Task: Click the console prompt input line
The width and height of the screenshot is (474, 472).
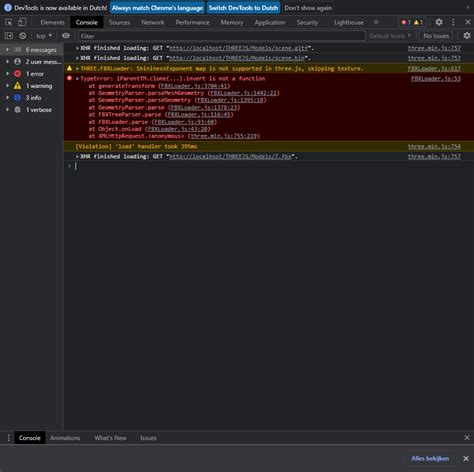Action: coord(268,166)
